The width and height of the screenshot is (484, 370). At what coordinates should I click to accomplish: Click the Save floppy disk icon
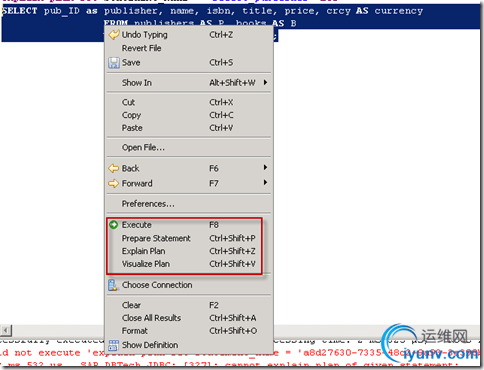click(x=114, y=63)
